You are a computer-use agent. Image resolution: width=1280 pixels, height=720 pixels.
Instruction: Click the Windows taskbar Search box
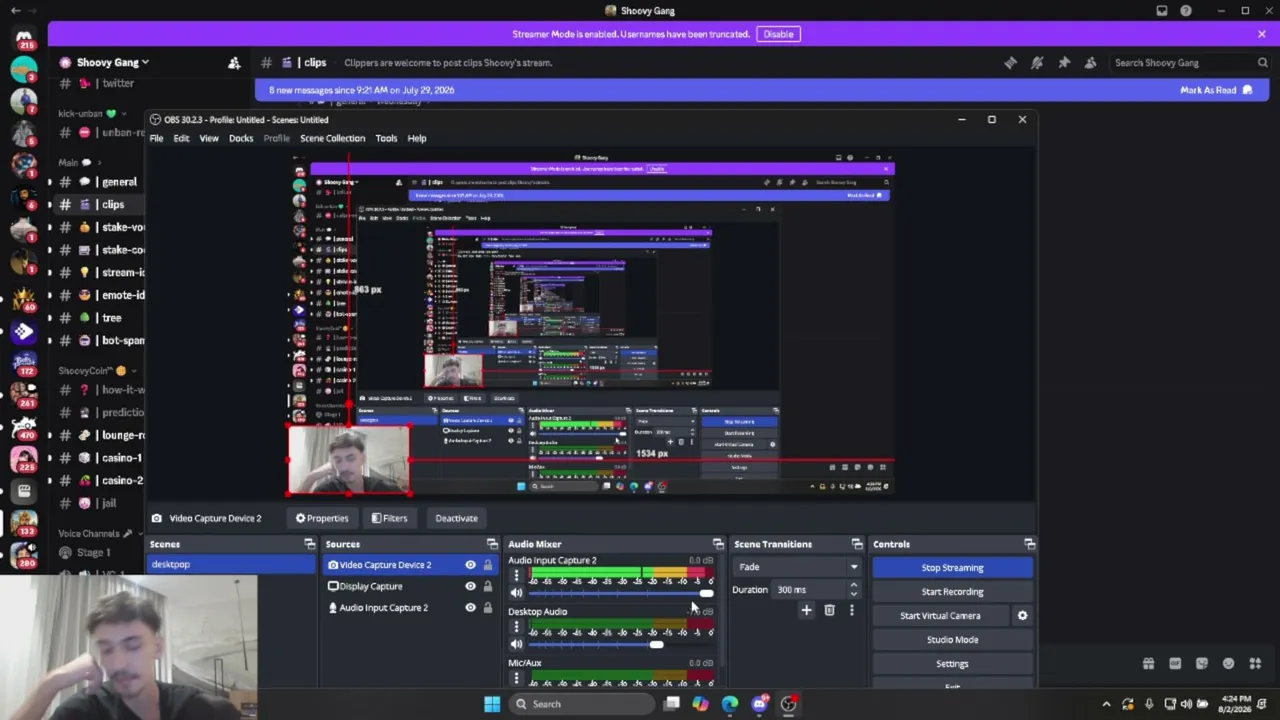coord(582,704)
